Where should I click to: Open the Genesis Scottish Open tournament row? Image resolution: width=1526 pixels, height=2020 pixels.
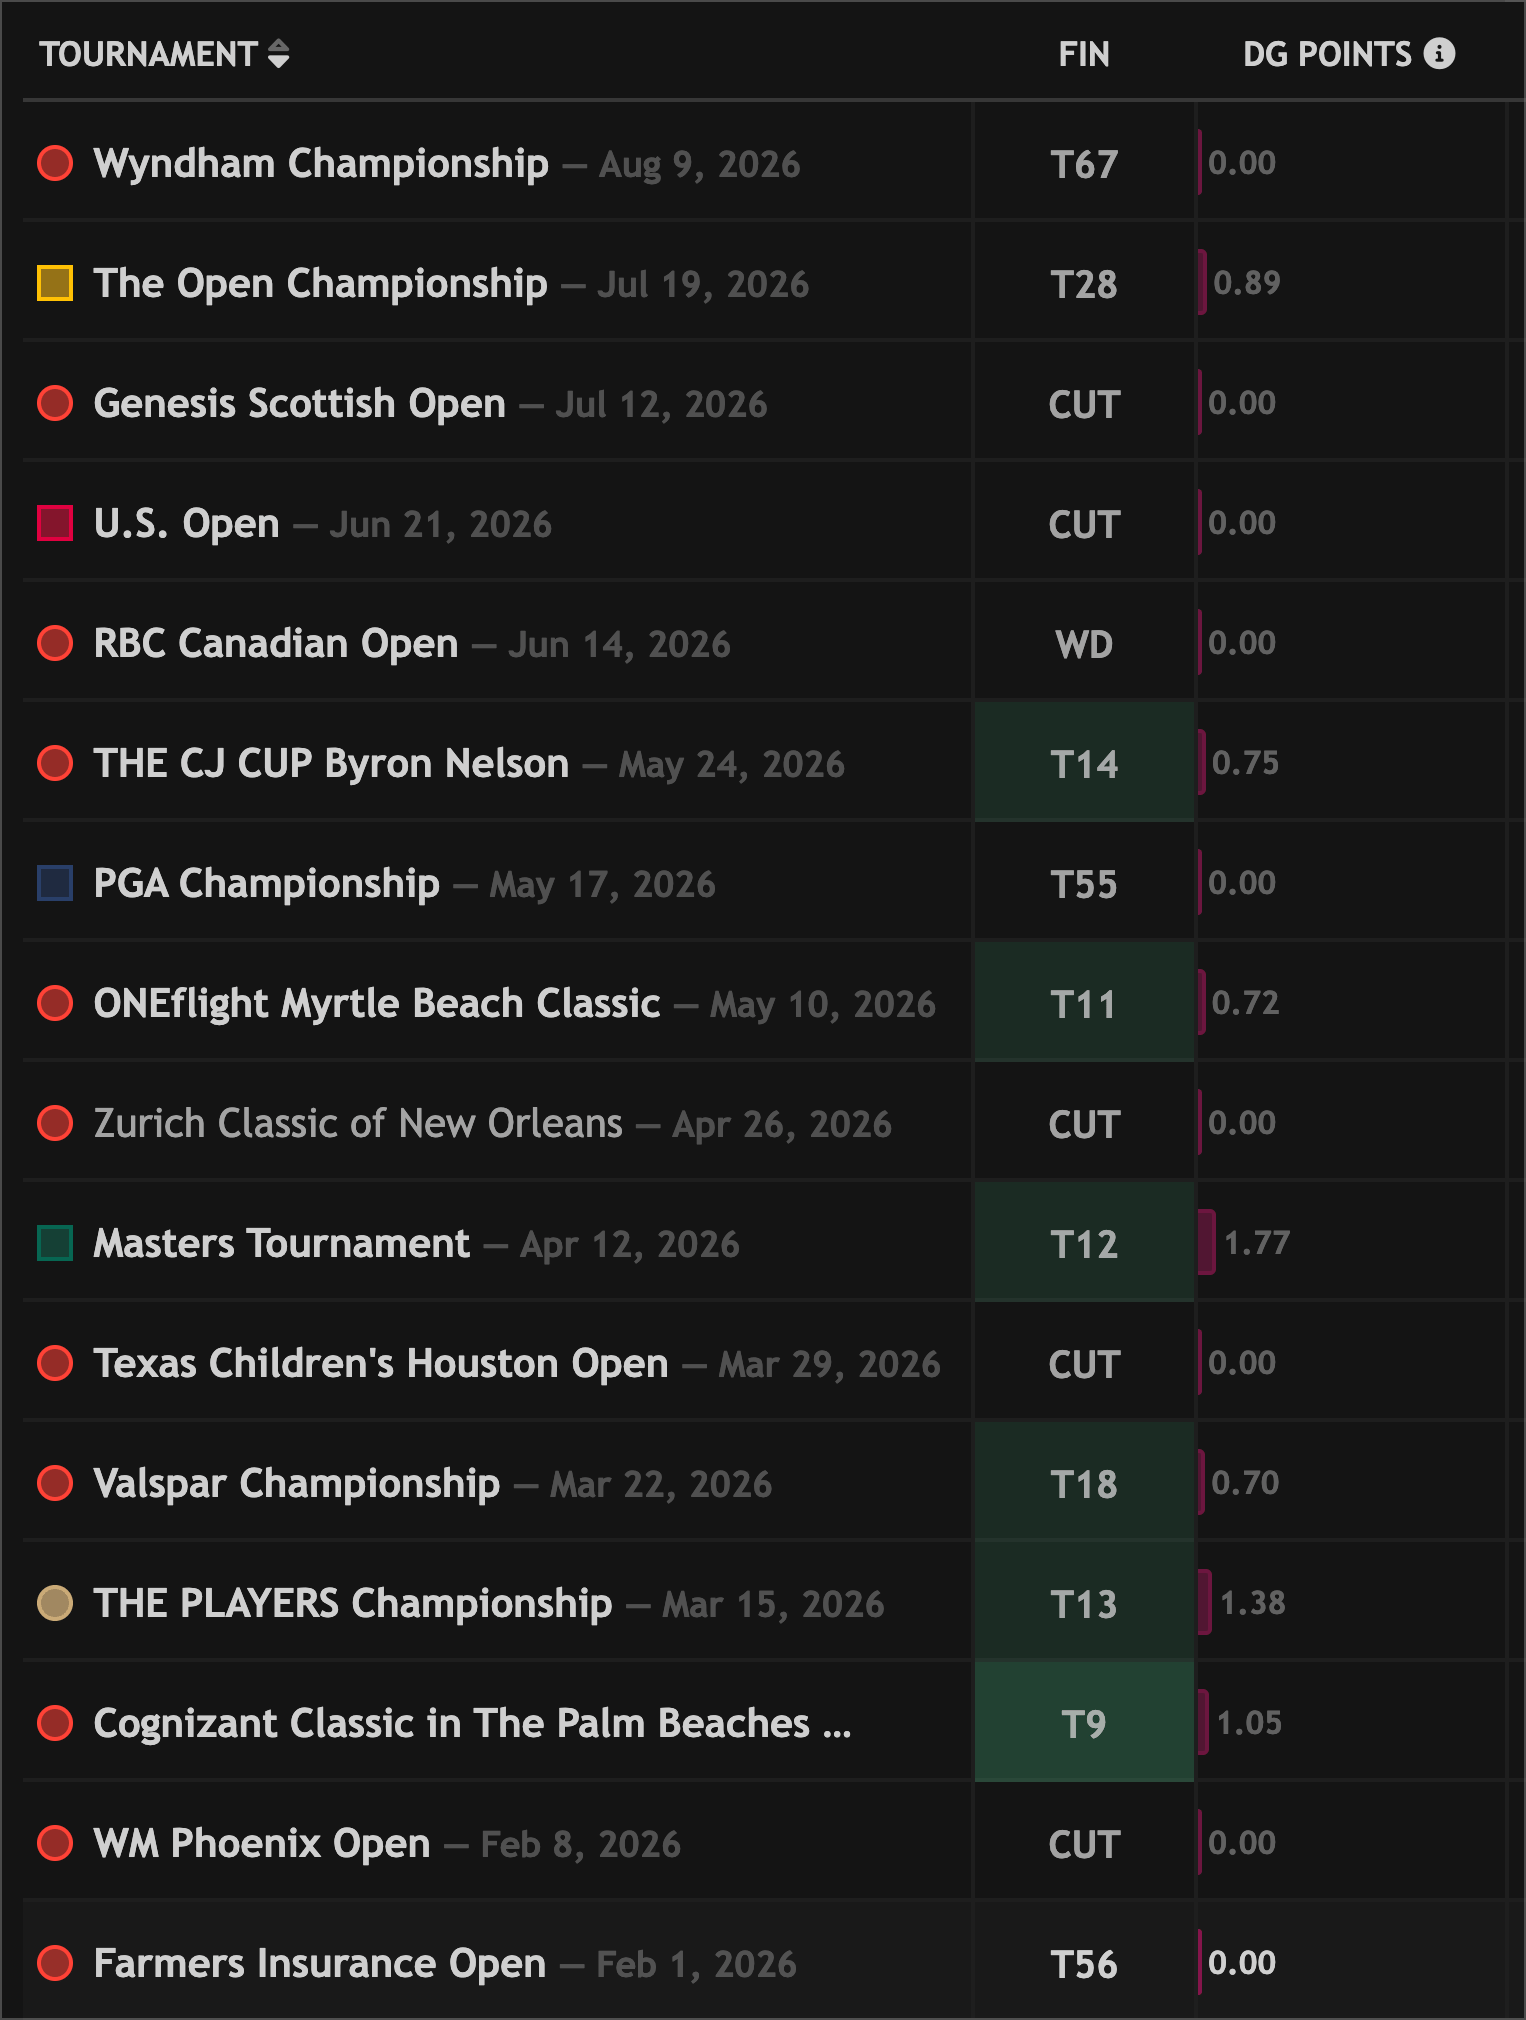[x=765, y=401]
